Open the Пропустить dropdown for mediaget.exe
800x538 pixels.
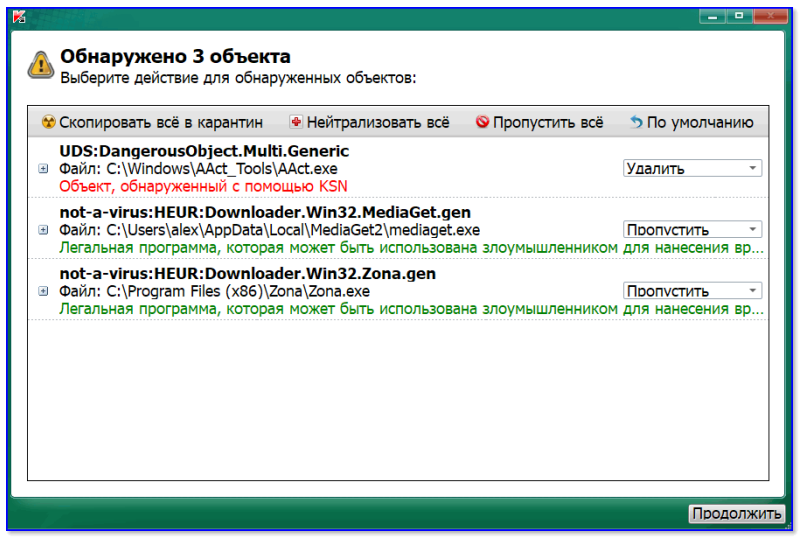tap(692, 230)
